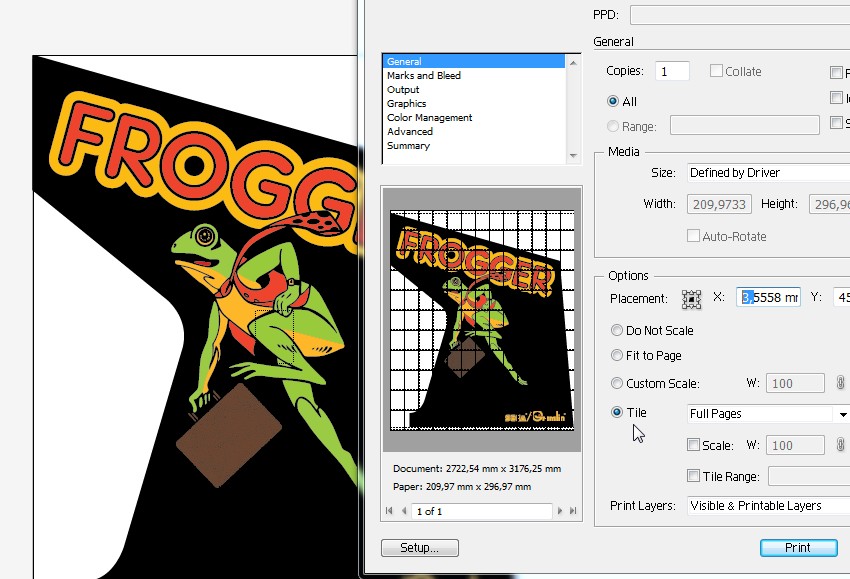Click the brown suitcase on the canvas artwork

point(229,435)
